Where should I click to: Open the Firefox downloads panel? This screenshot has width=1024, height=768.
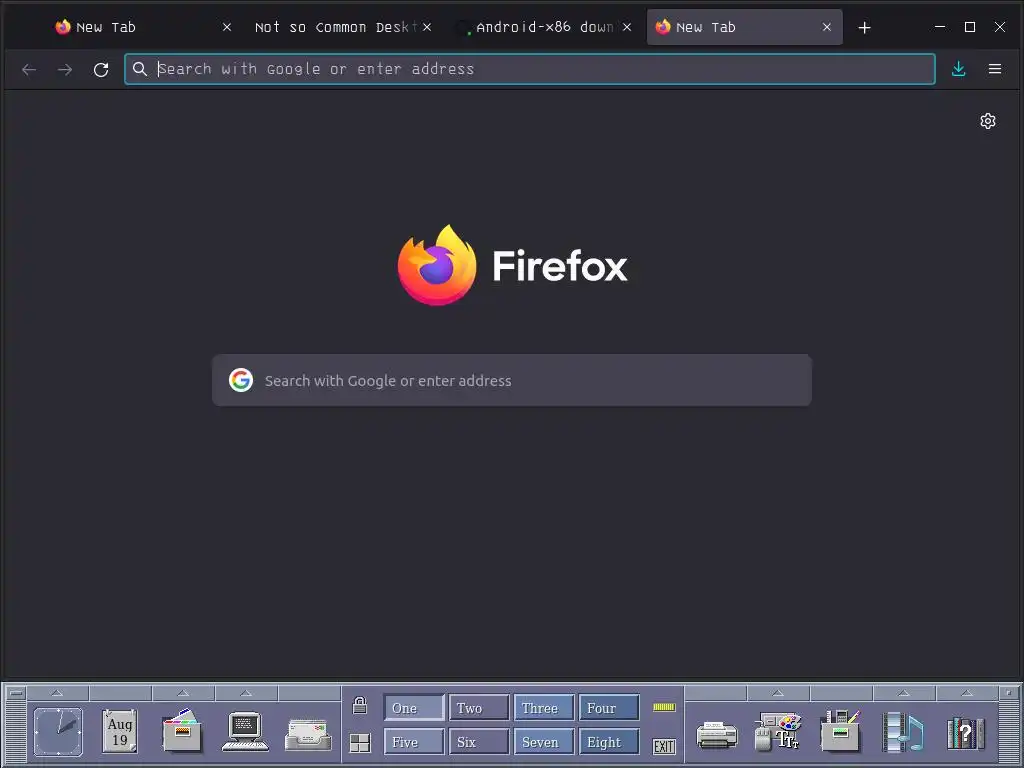(x=958, y=69)
